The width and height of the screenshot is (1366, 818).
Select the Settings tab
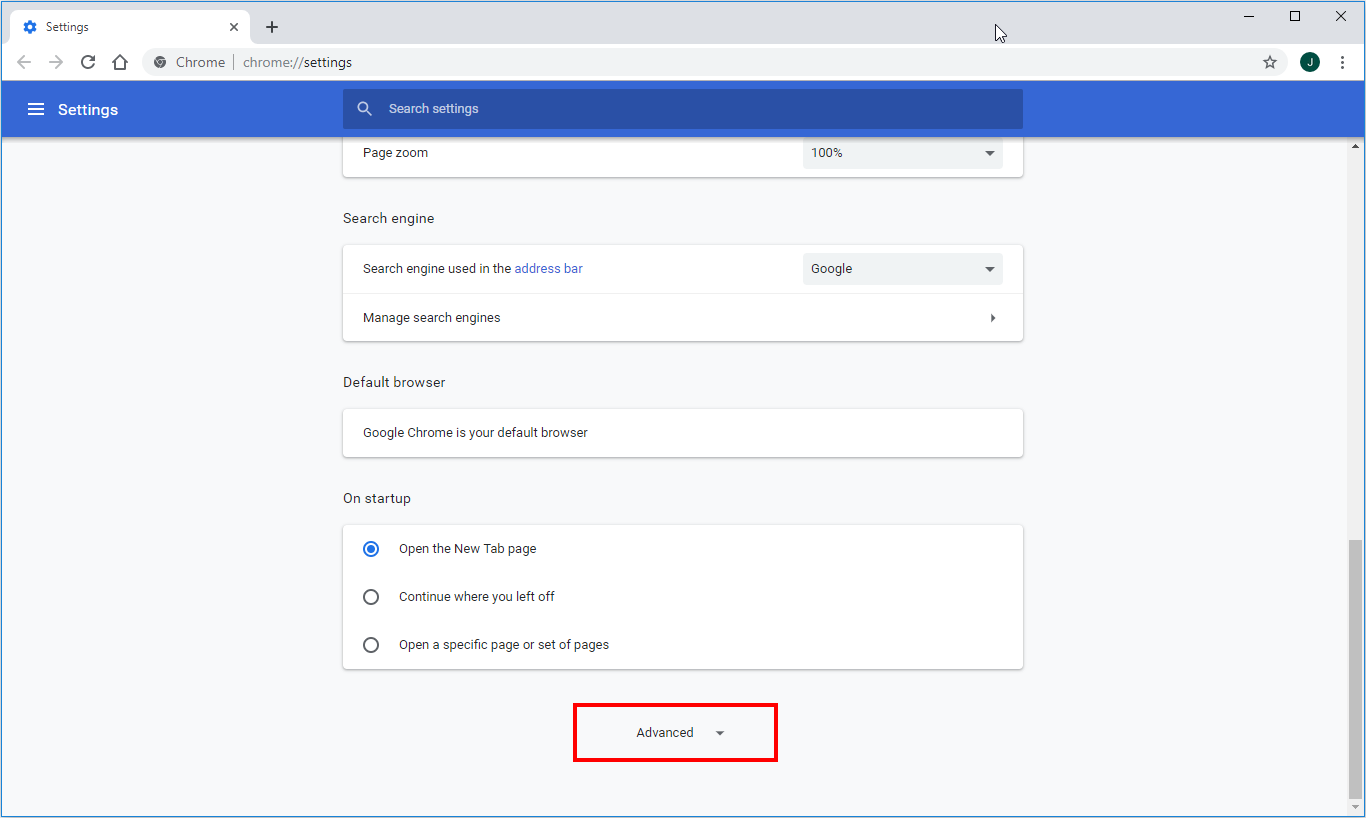[129, 27]
